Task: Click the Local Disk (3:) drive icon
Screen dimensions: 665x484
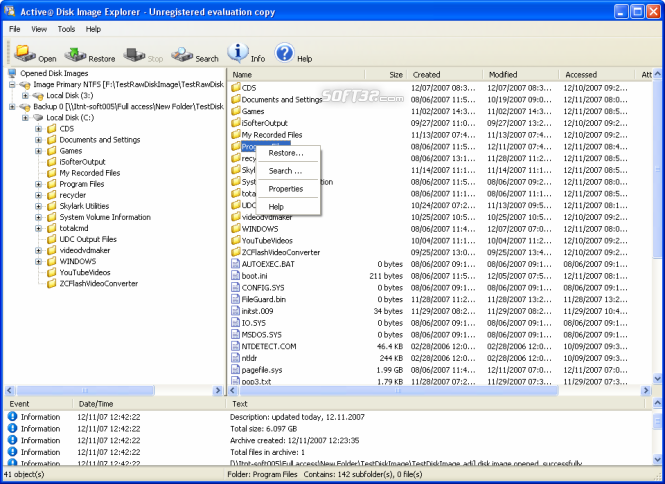Action: click(x=38, y=96)
